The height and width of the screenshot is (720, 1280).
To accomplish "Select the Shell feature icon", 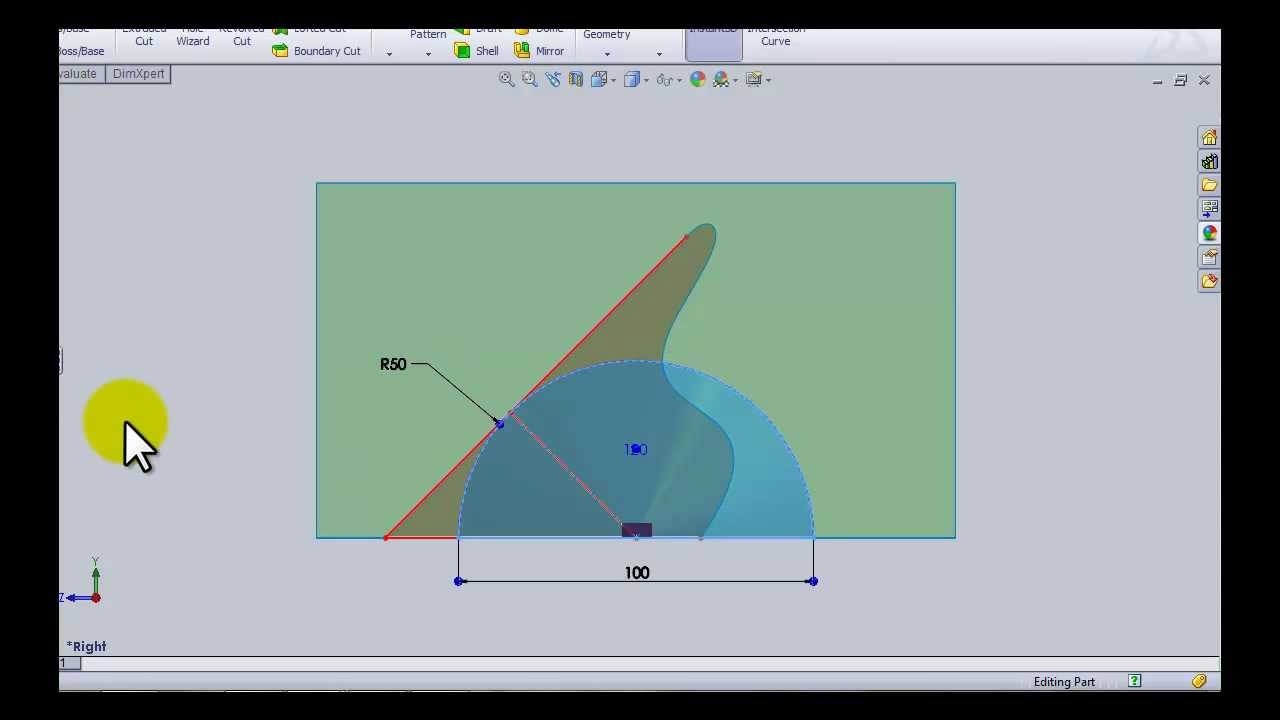I will [462, 51].
